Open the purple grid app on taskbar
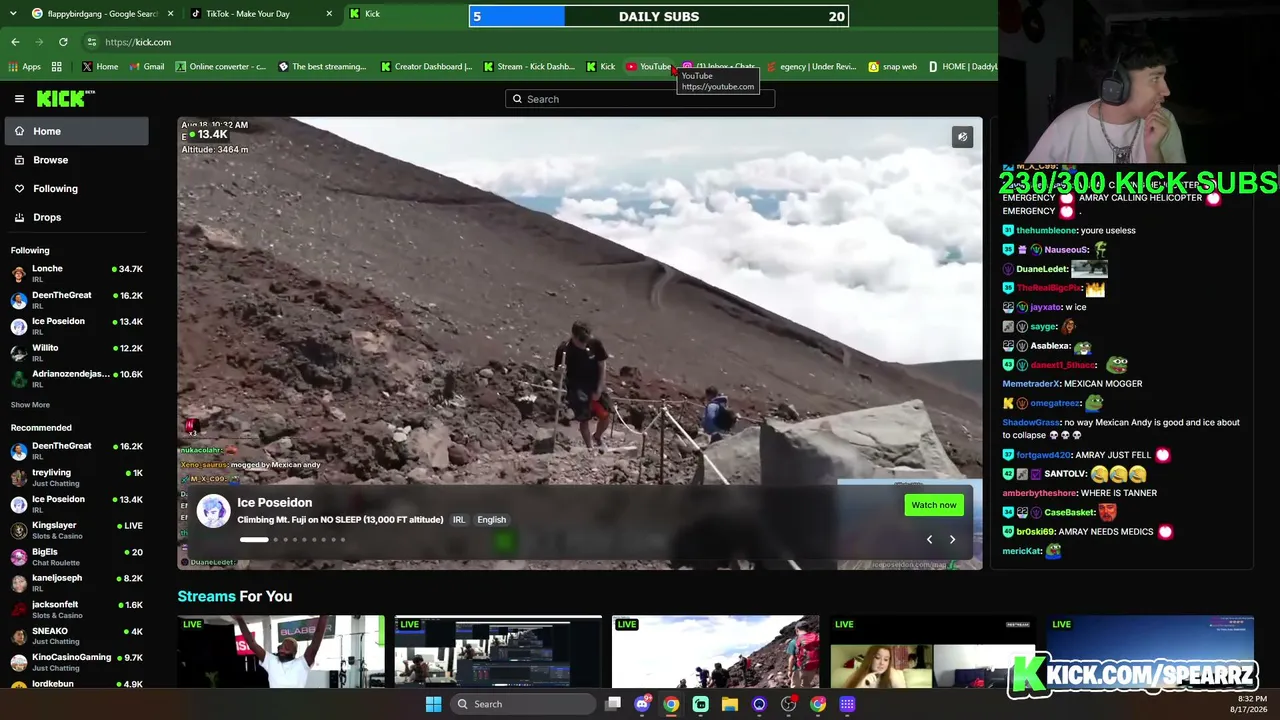1280x720 pixels. point(847,704)
